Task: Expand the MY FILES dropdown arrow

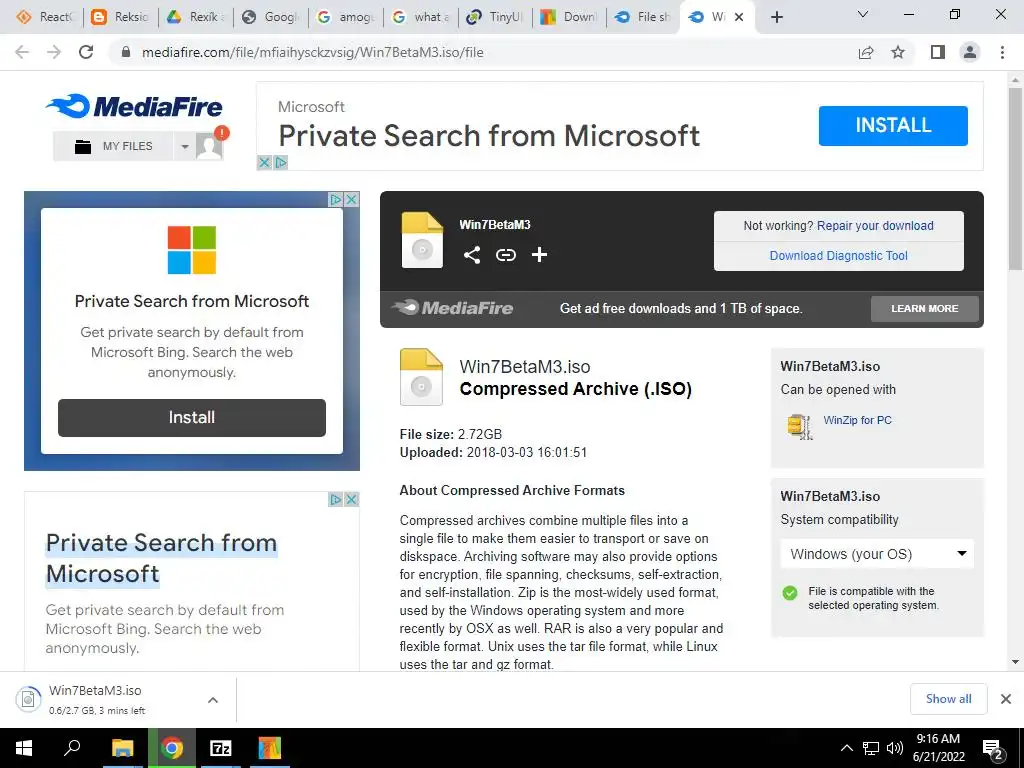Action: click(x=185, y=146)
